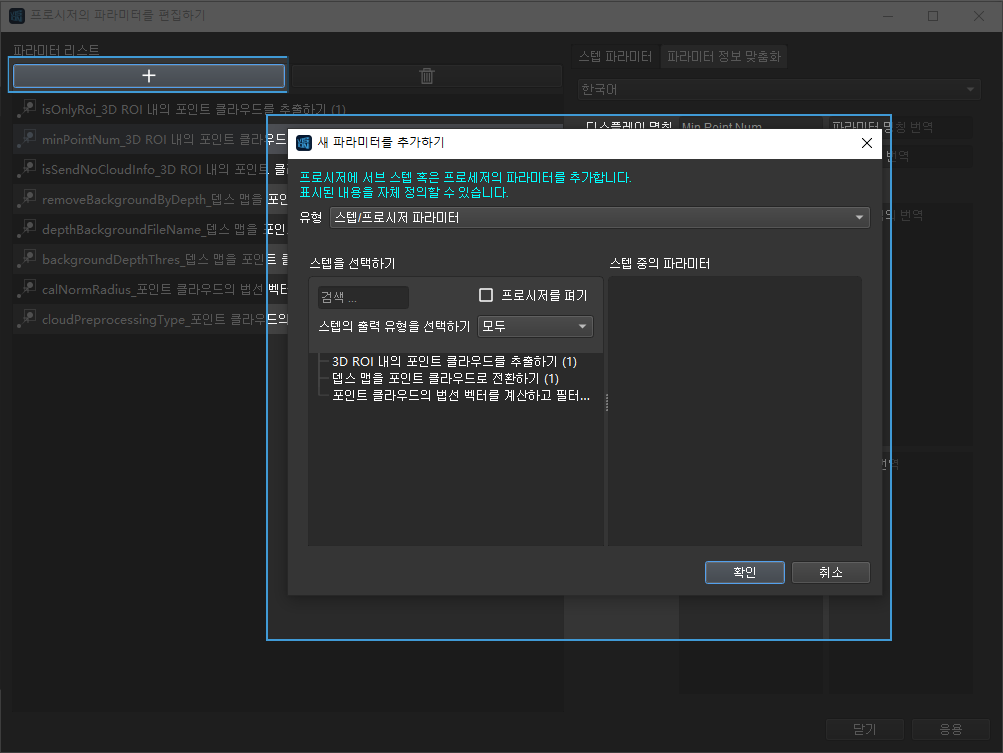1003x753 pixels.
Task: Switch to 파라미터 정보 맞춤화 tab
Action: (x=723, y=56)
